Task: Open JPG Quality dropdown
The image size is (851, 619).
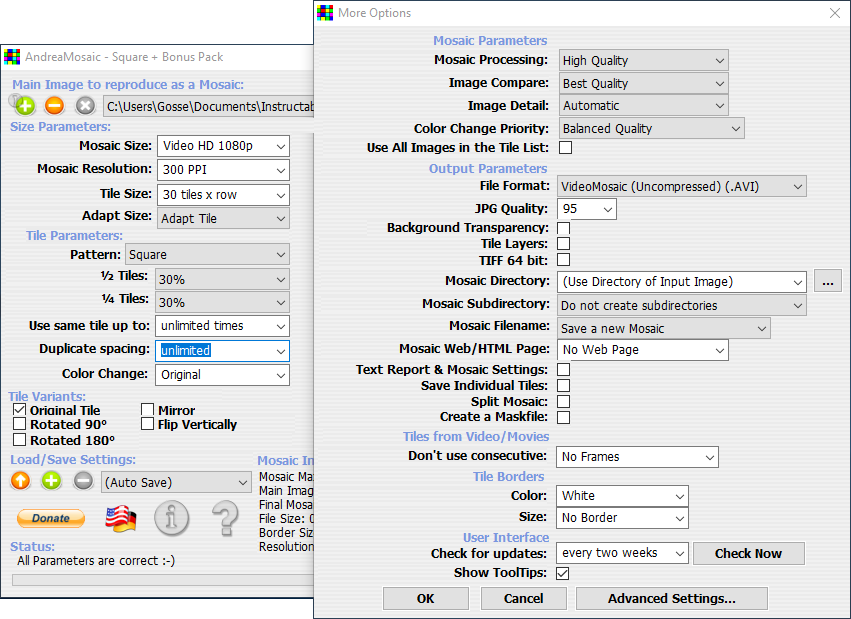Action: point(587,209)
